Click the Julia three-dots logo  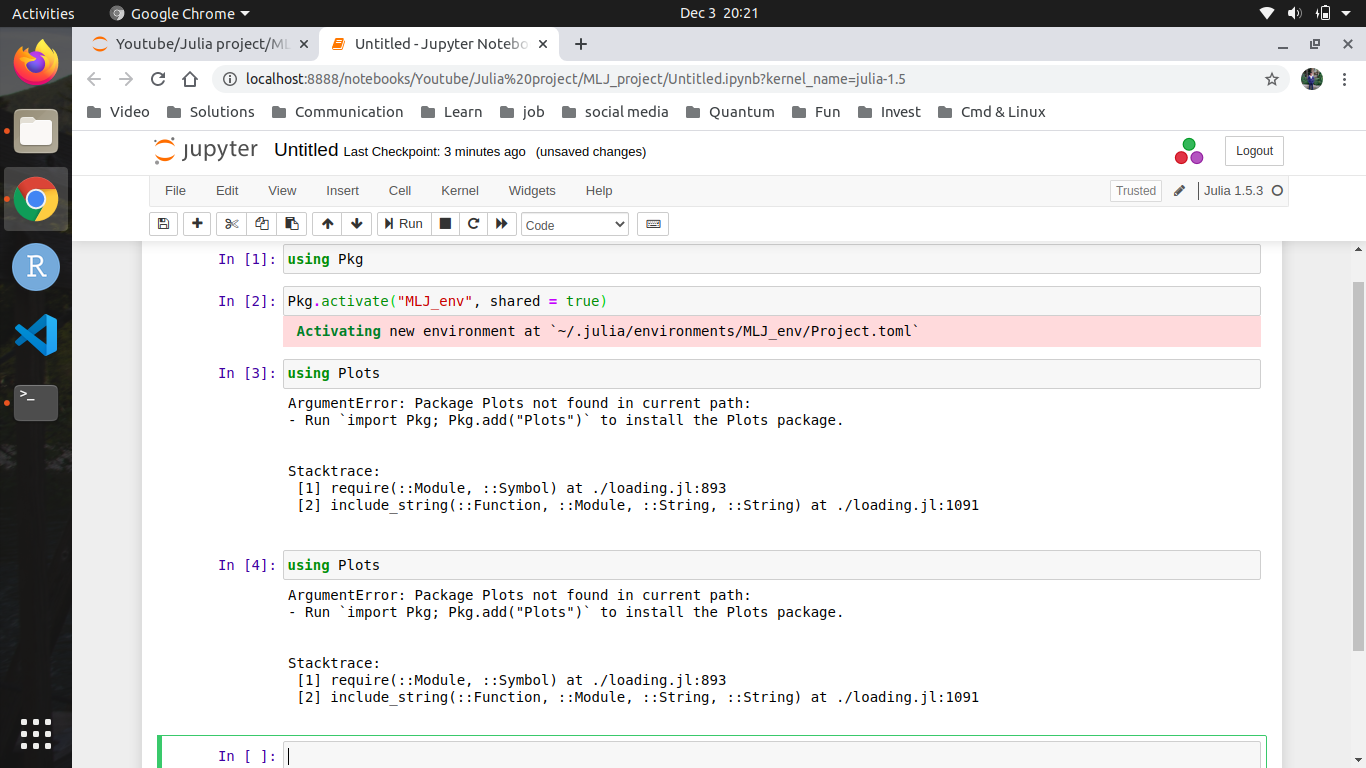1189,151
